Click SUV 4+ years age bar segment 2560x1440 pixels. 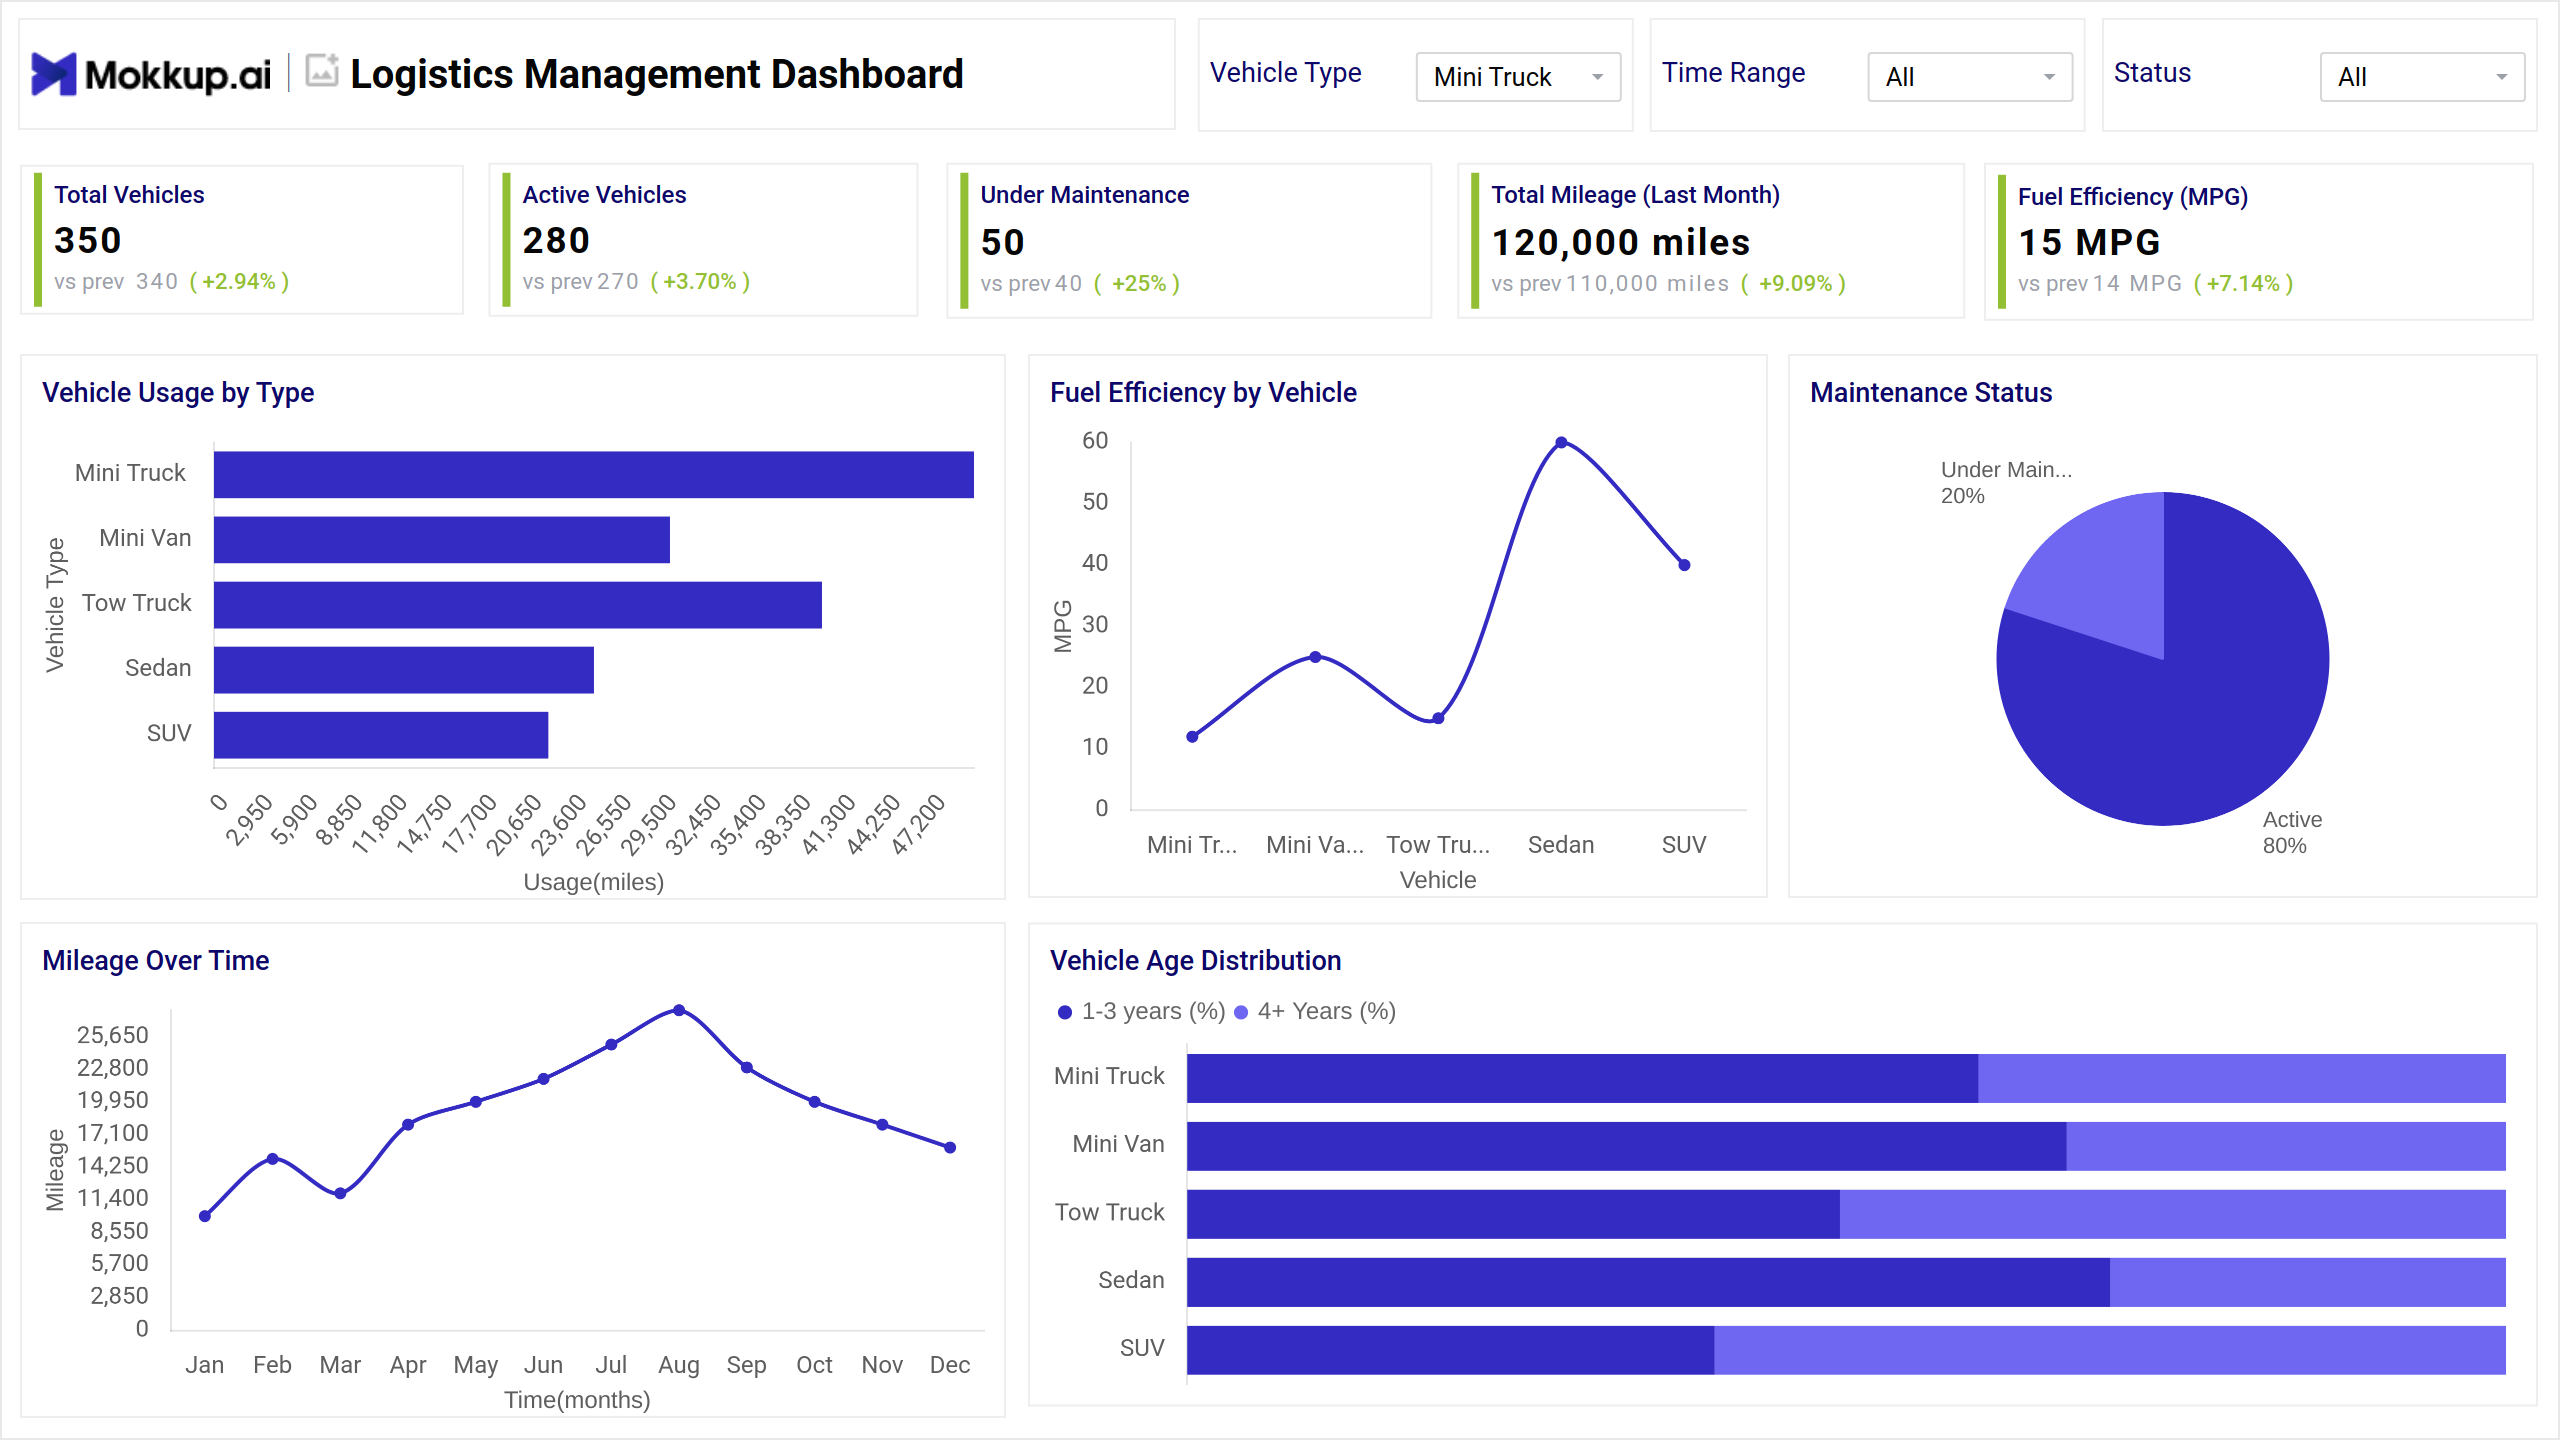point(2110,1350)
